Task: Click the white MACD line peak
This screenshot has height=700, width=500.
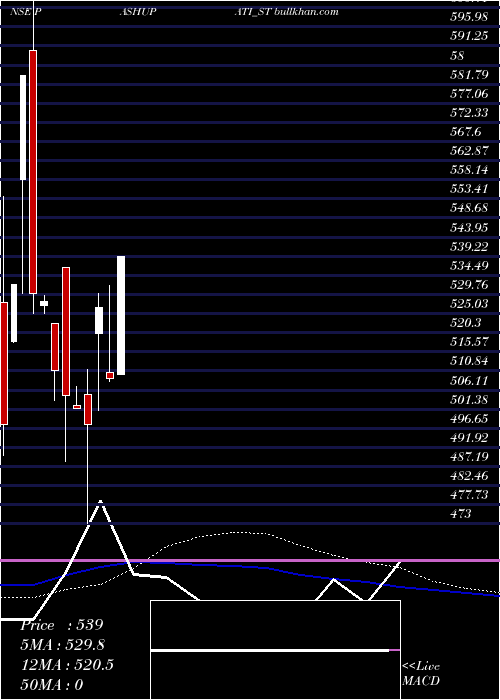Action: point(100,502)
